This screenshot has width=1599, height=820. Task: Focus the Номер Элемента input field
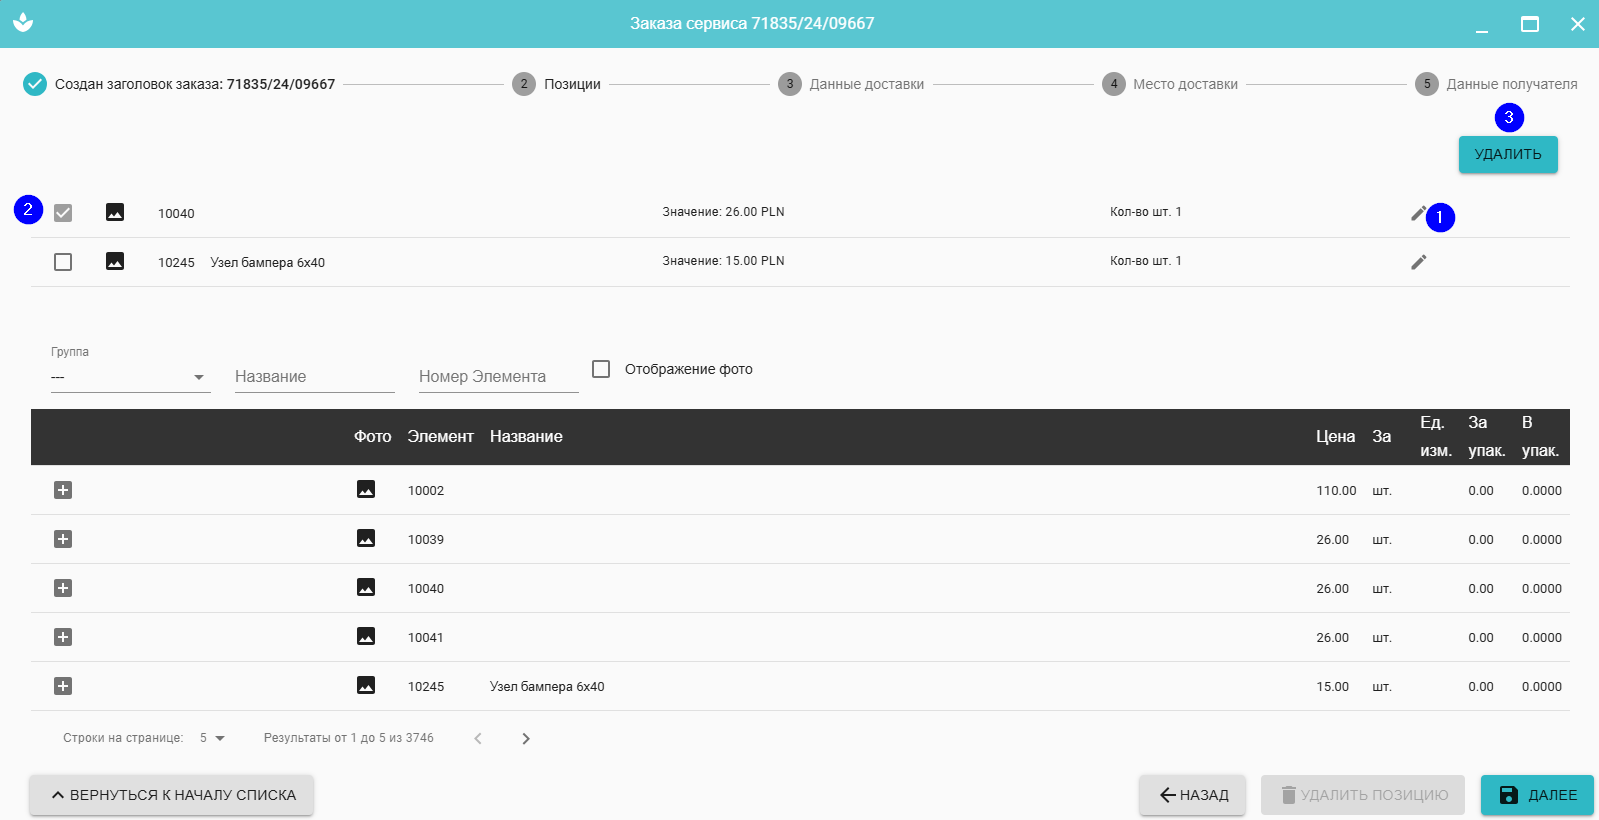click(498, 377)
